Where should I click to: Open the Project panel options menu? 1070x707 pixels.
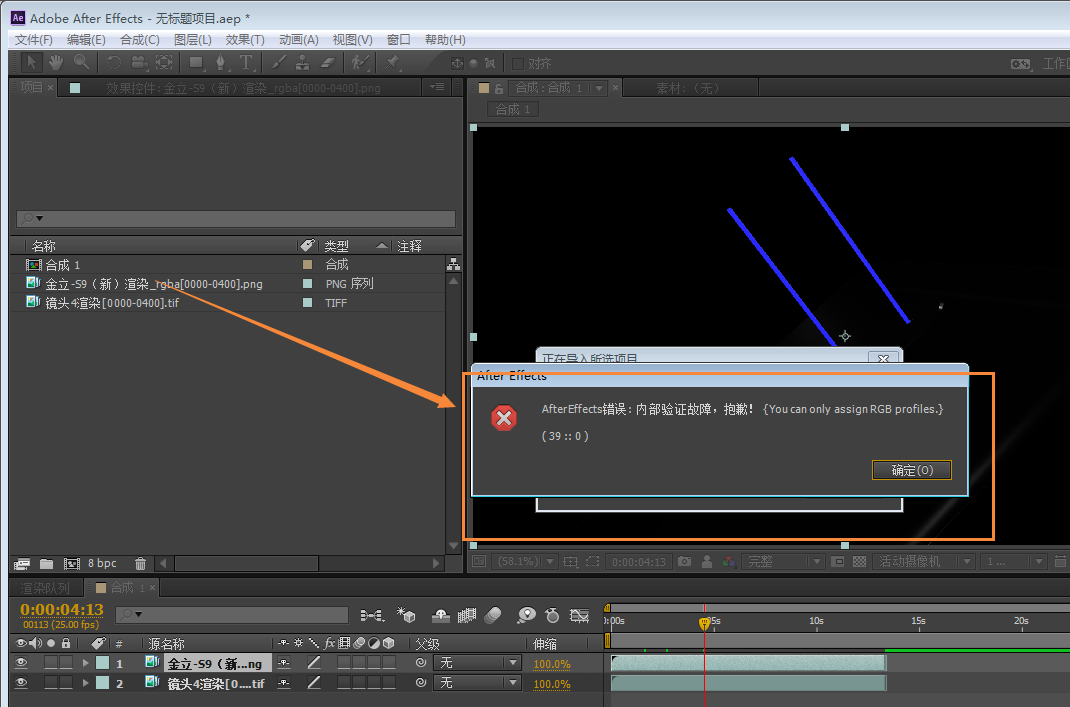coord(435,87)
